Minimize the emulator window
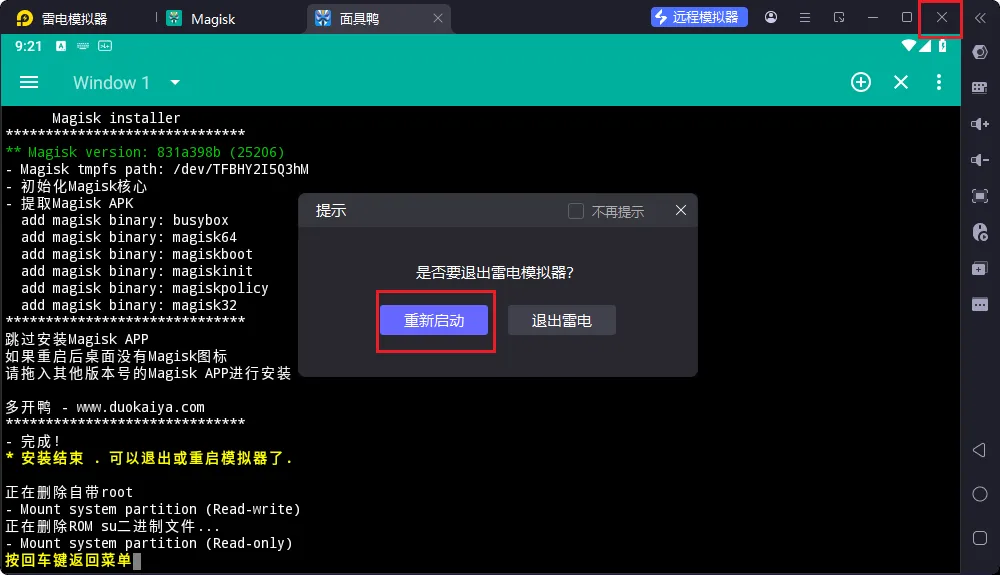Screen dimensions: 1000x575 pyautogui.click(x=872, y=18)
